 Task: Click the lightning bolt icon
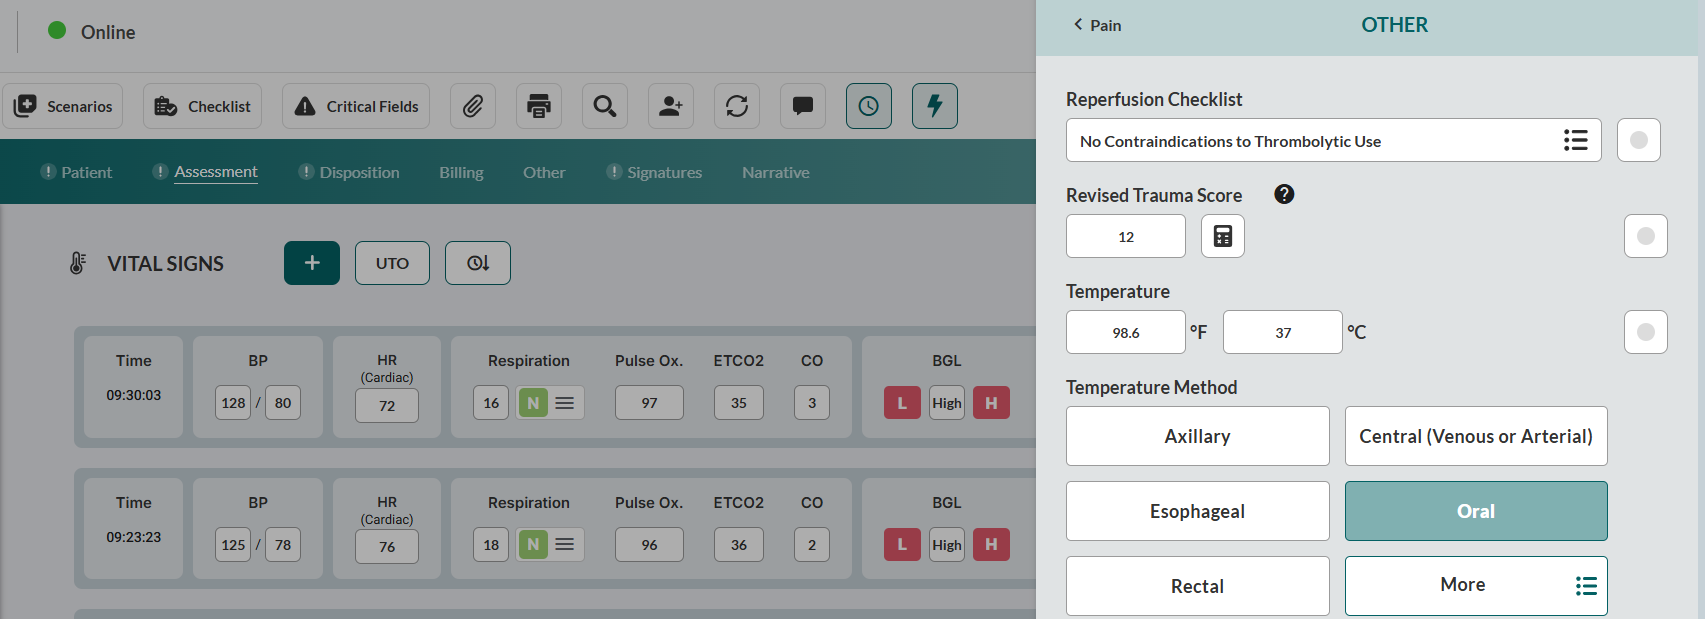coord(935,106)
